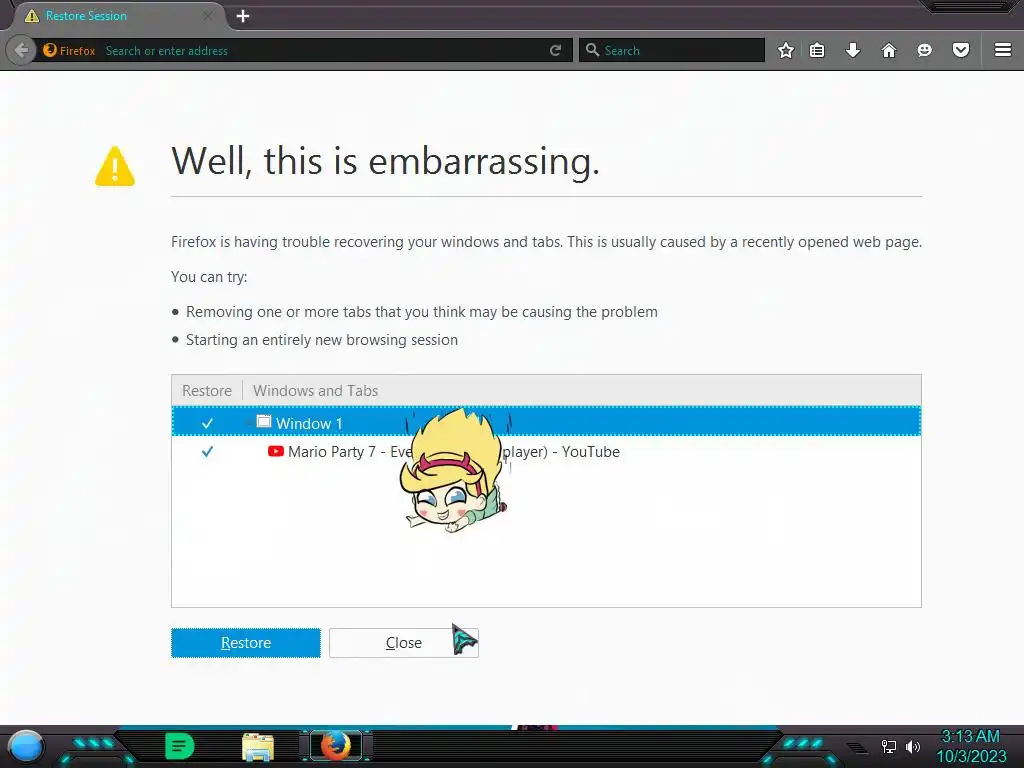Viewport: 1024px width, 768px height.
Task: Uncheck the Window 1 restore checkbox
Action: (x=207, y=423)
